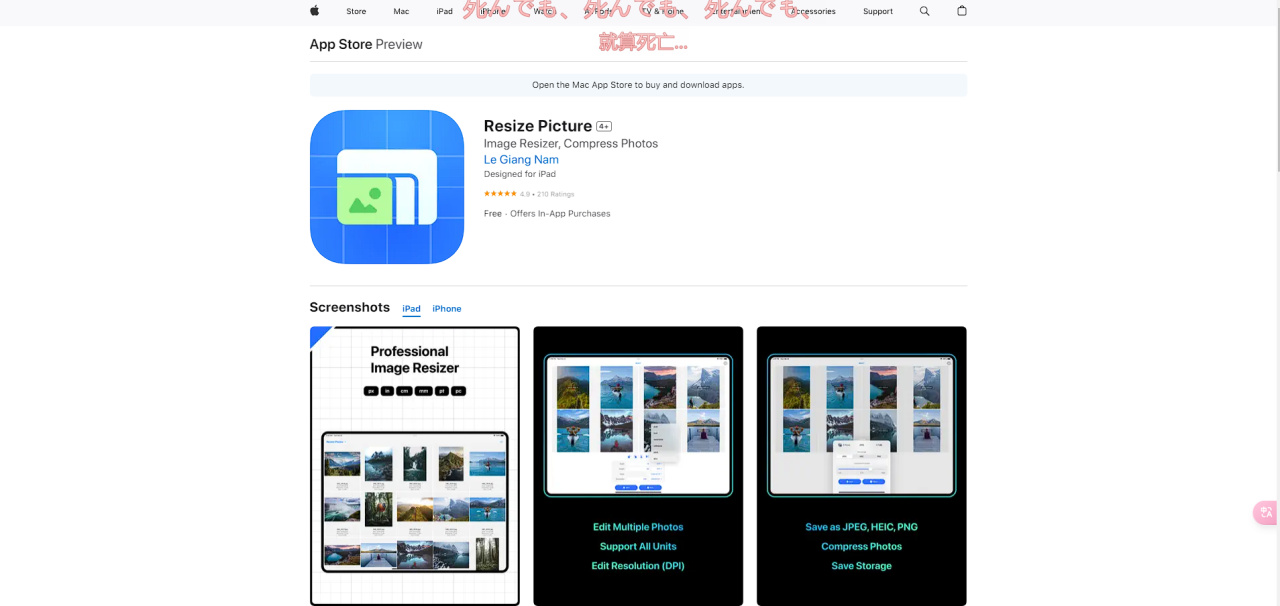1280x606 pixels.
Task: Click the Free · Offers In-App Purchases text
Action: (x=547, y=214)
